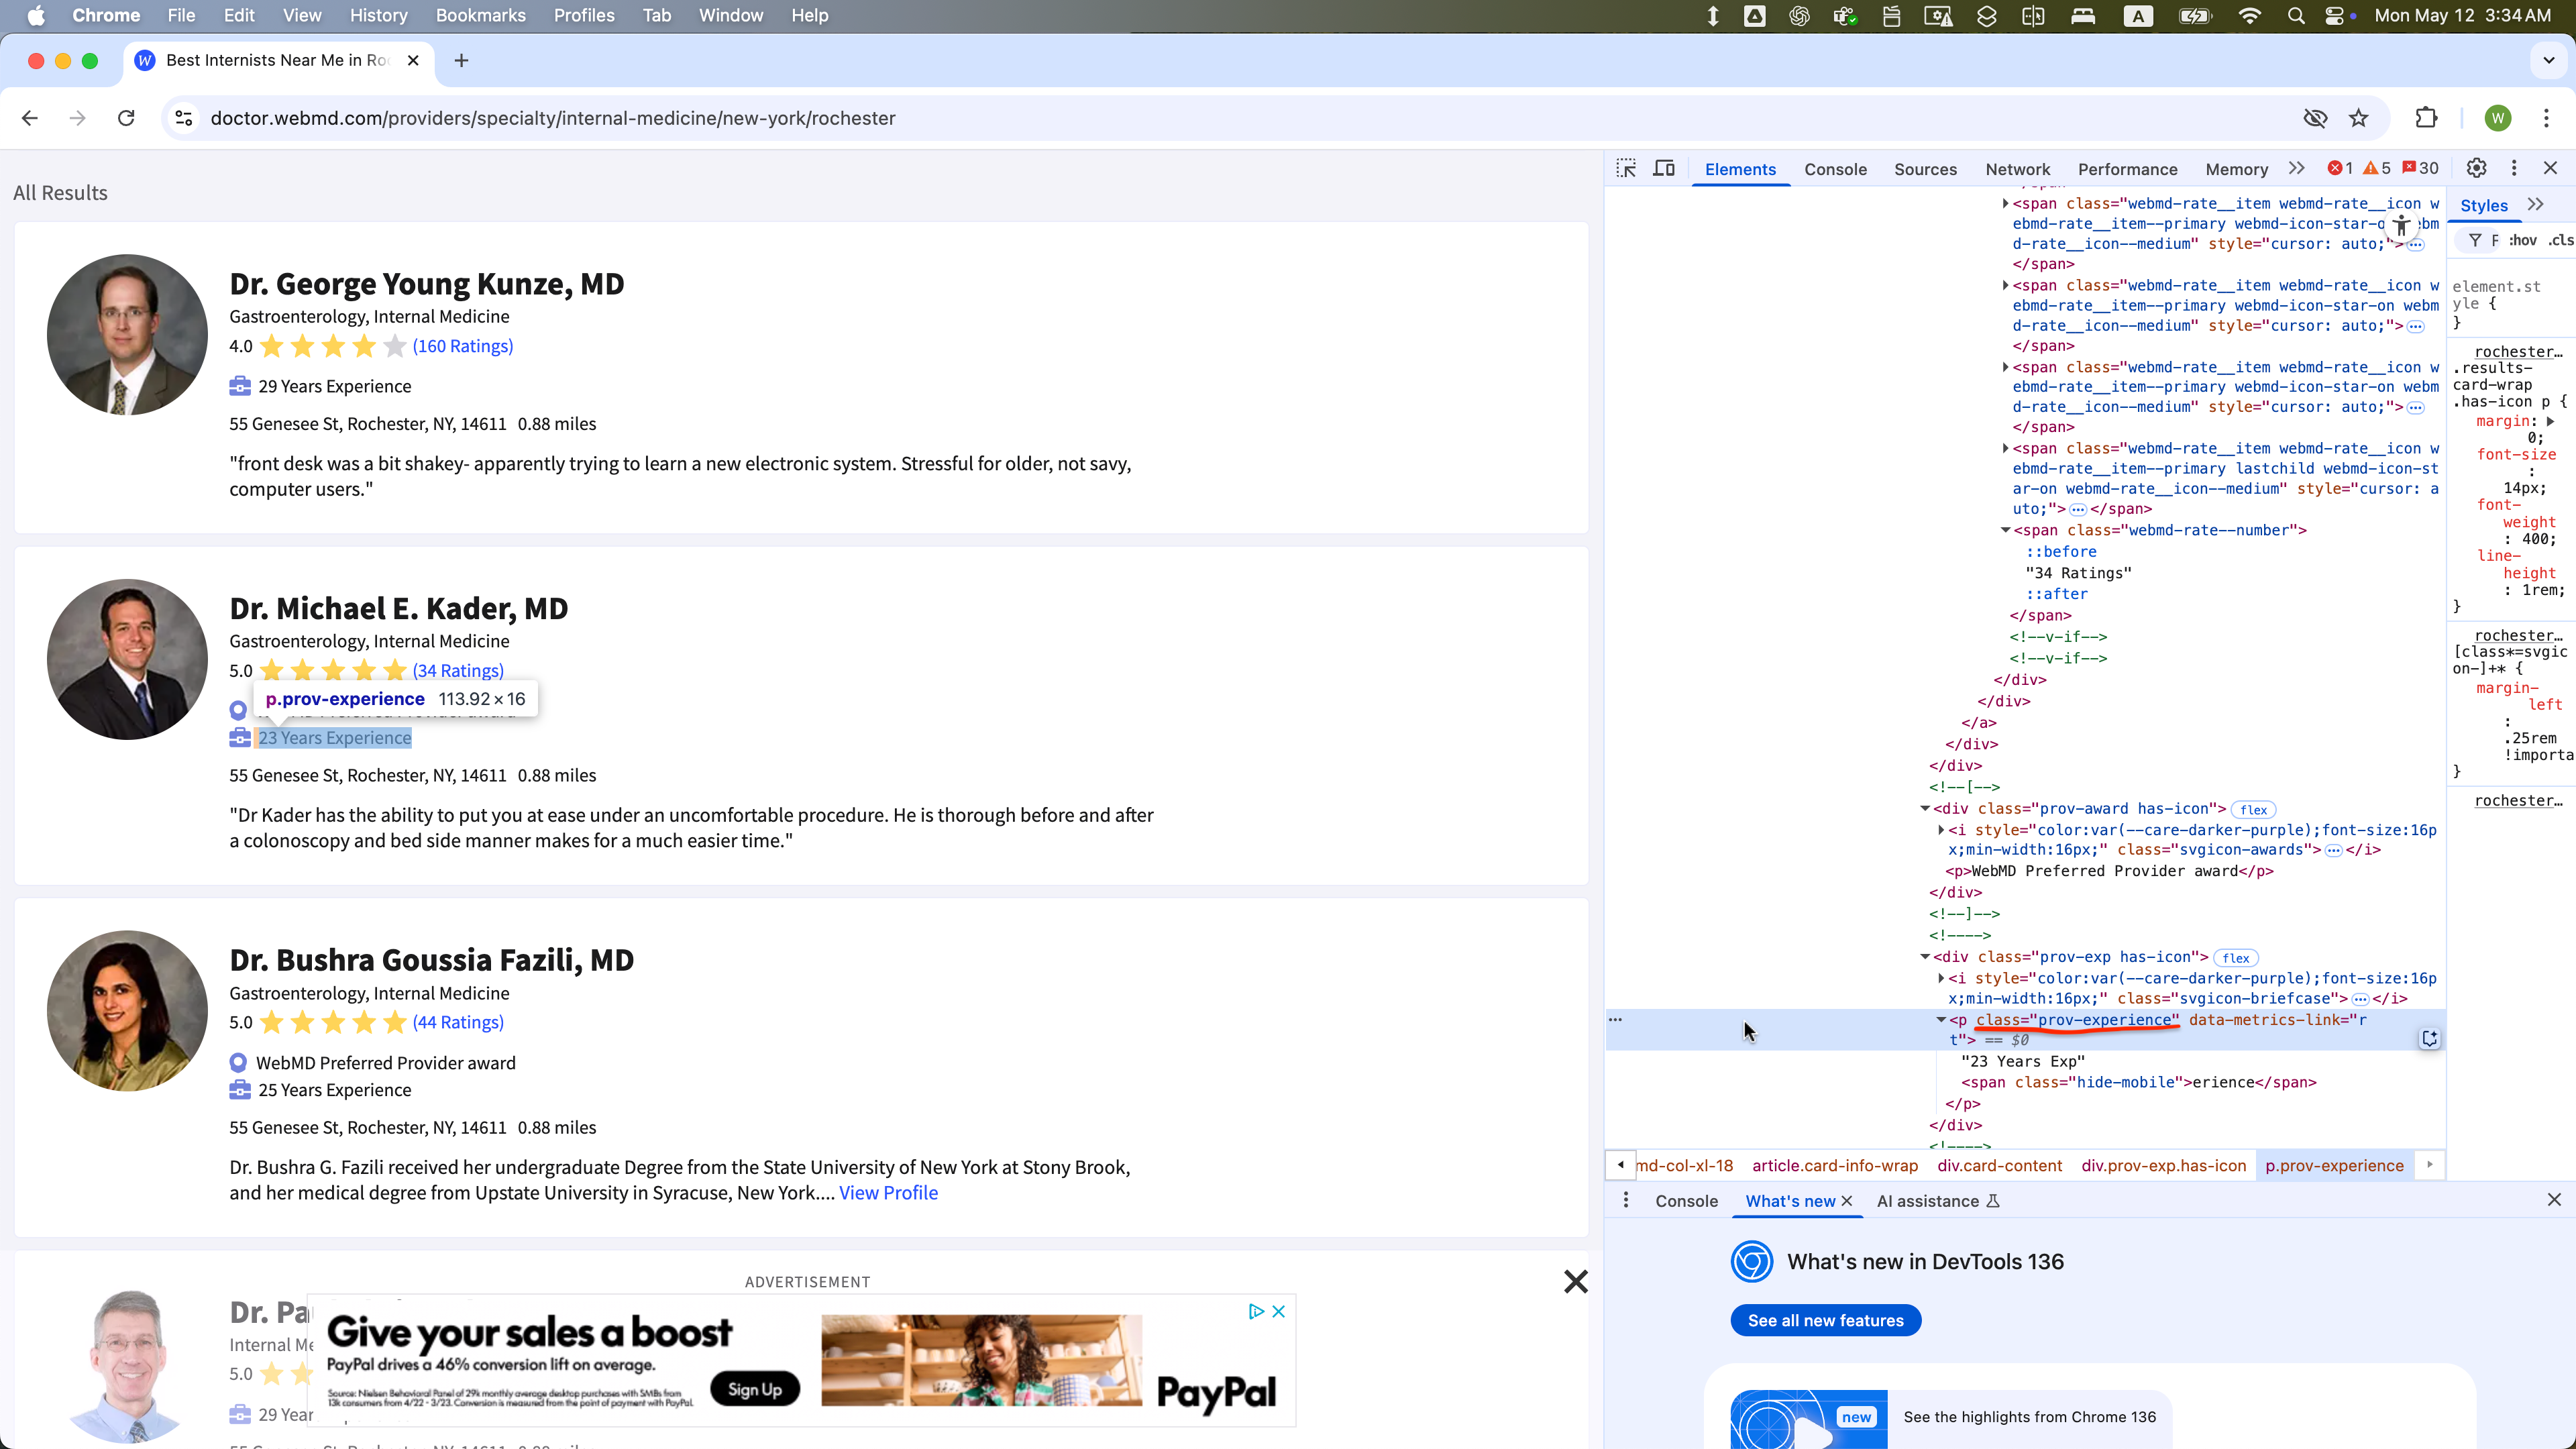Toggle the .cls class editor button

2560,240
